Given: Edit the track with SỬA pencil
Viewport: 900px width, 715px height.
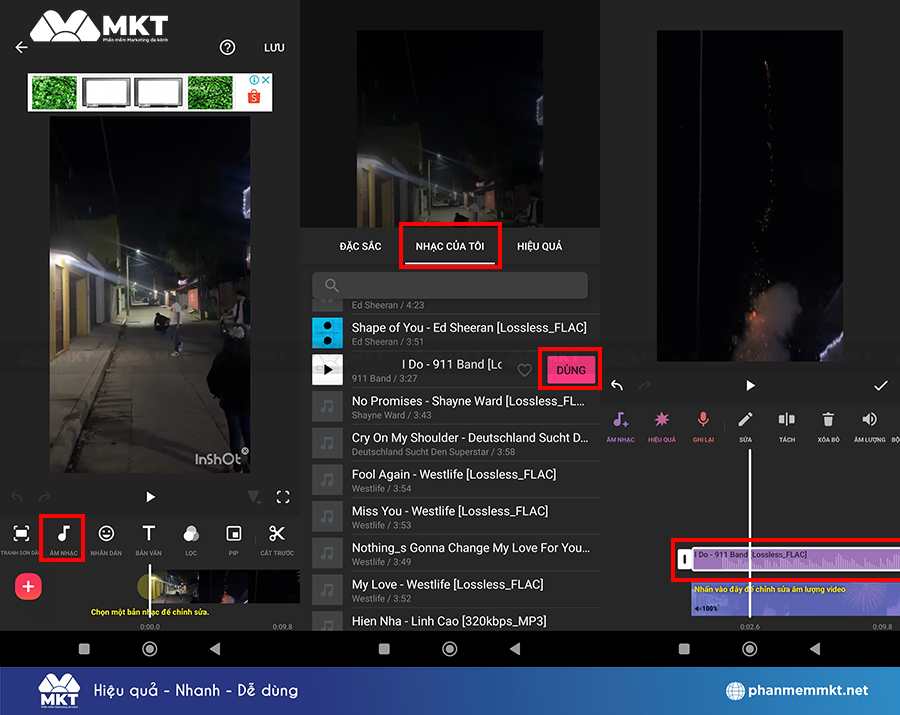Looking at the screenshot, I should pyautogui.click(x=745, y=426).
